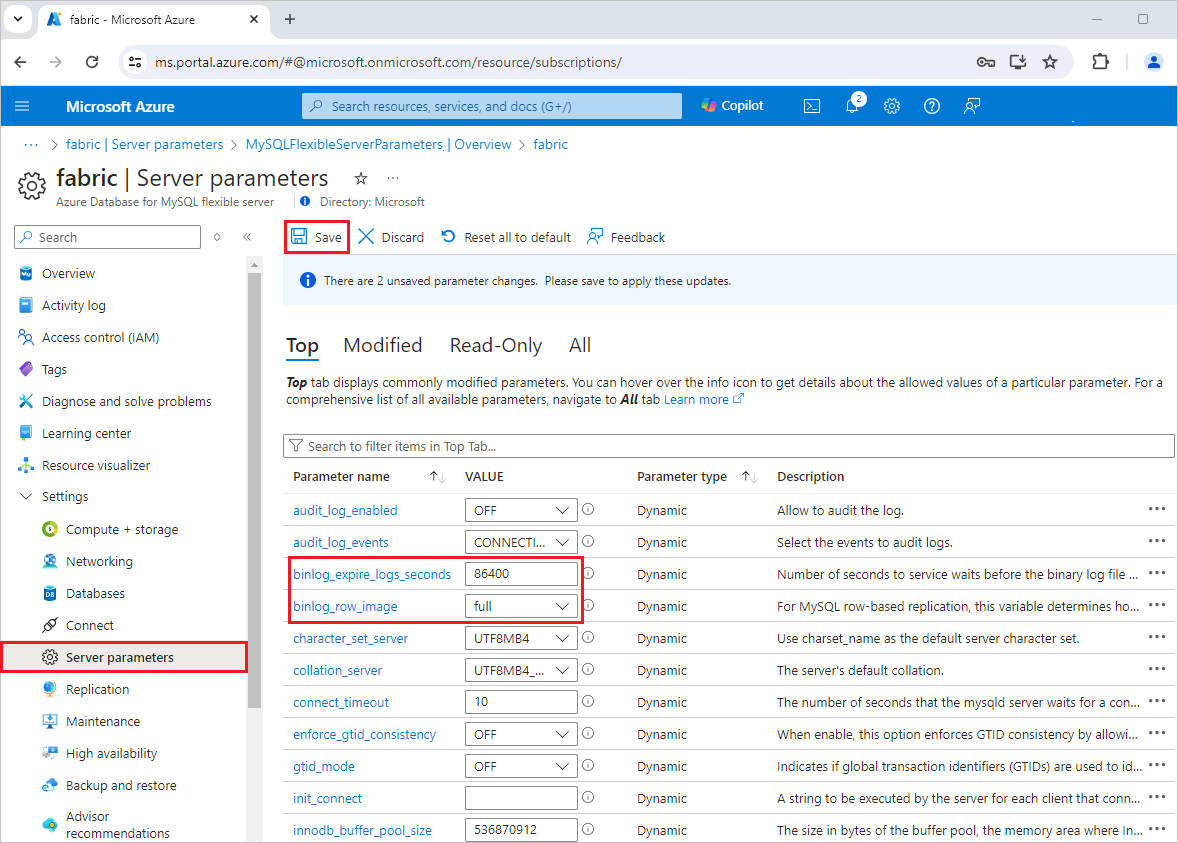
Task: Open the portal hamburger menu
Action: tap(22, 105)
